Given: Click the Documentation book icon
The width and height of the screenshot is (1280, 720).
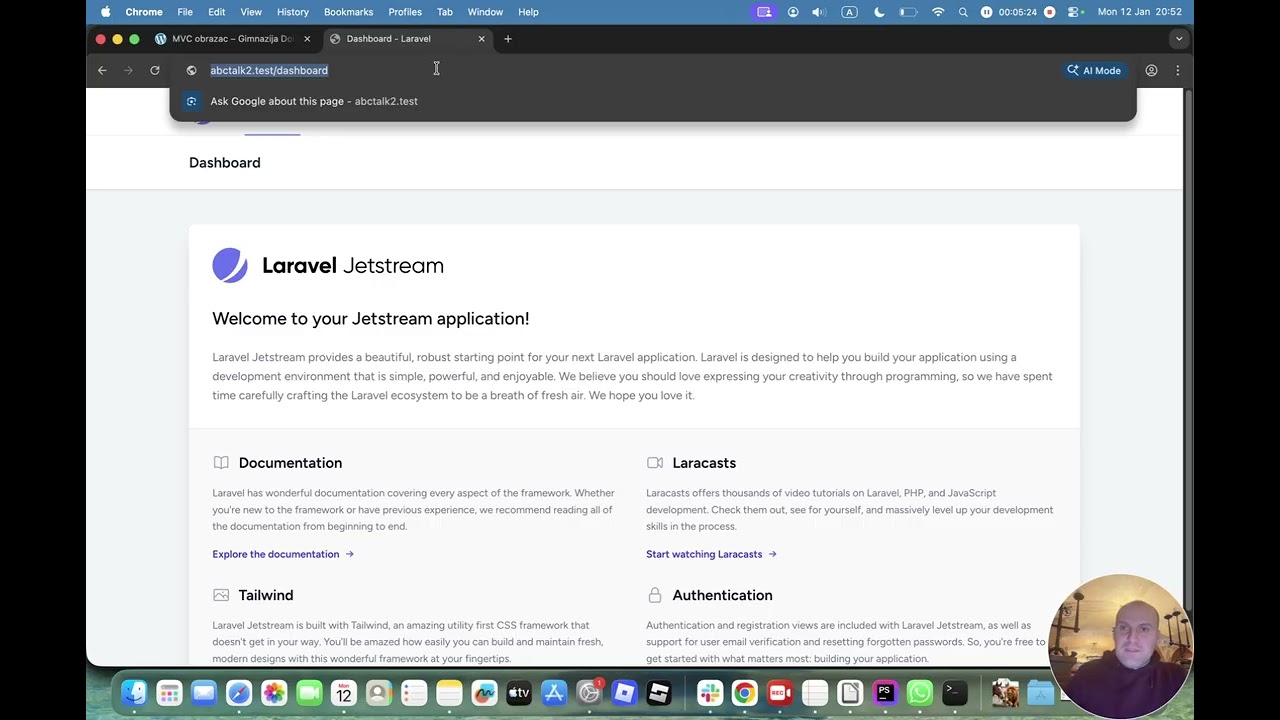Looking at the screenshot, I should pos(221,463).
